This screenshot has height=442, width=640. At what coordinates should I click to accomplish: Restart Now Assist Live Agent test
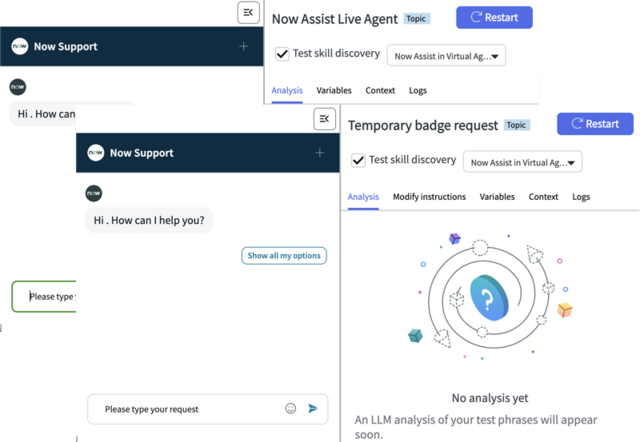coord(494,18)
